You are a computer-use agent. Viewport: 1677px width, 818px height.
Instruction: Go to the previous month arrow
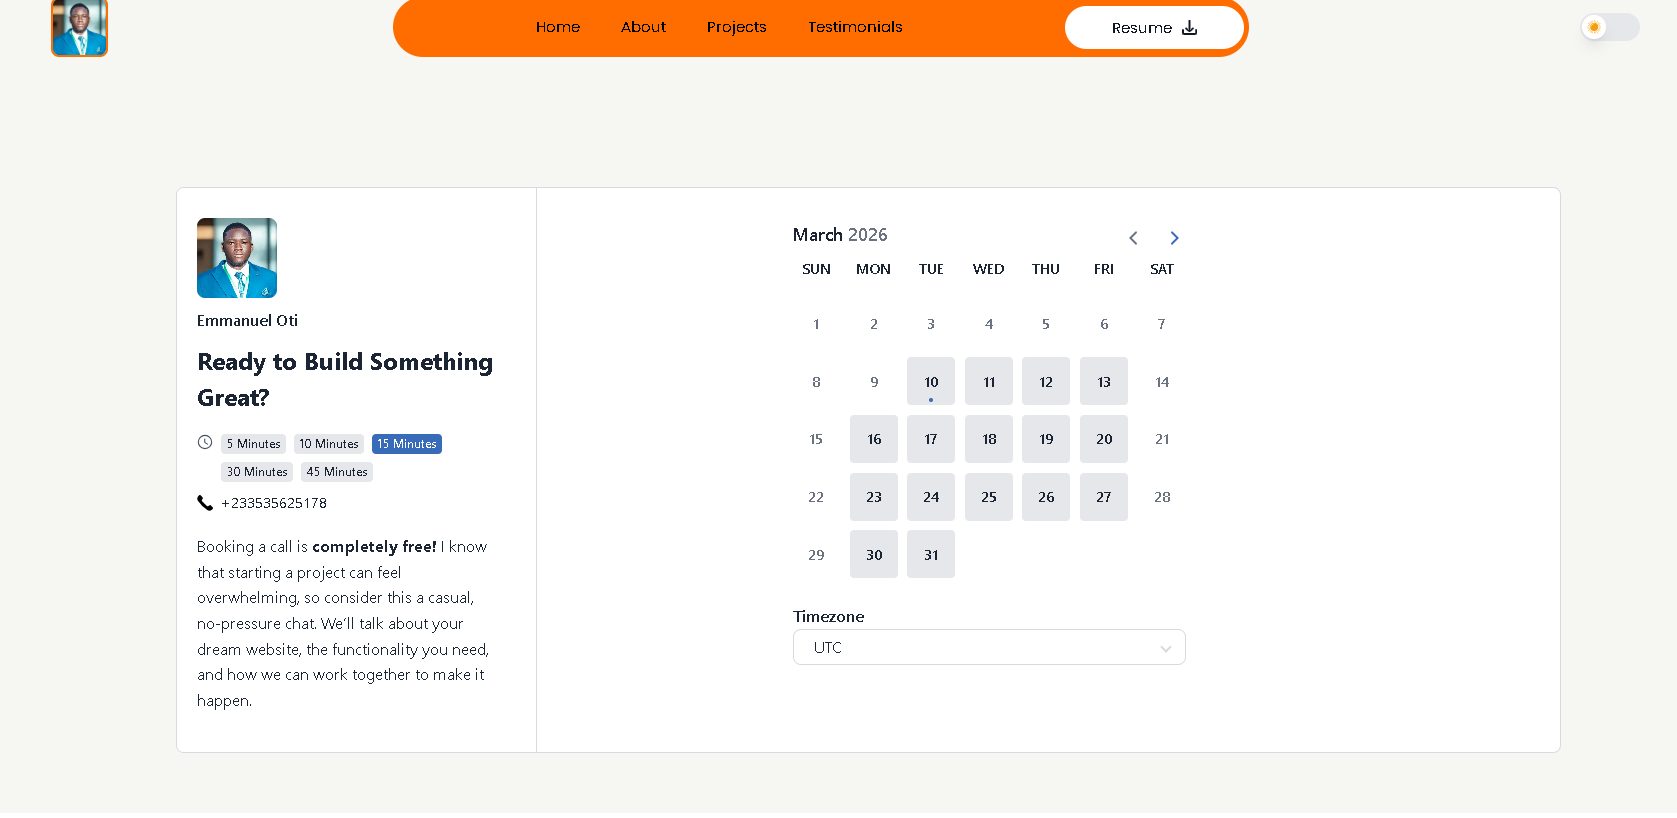1133,238
